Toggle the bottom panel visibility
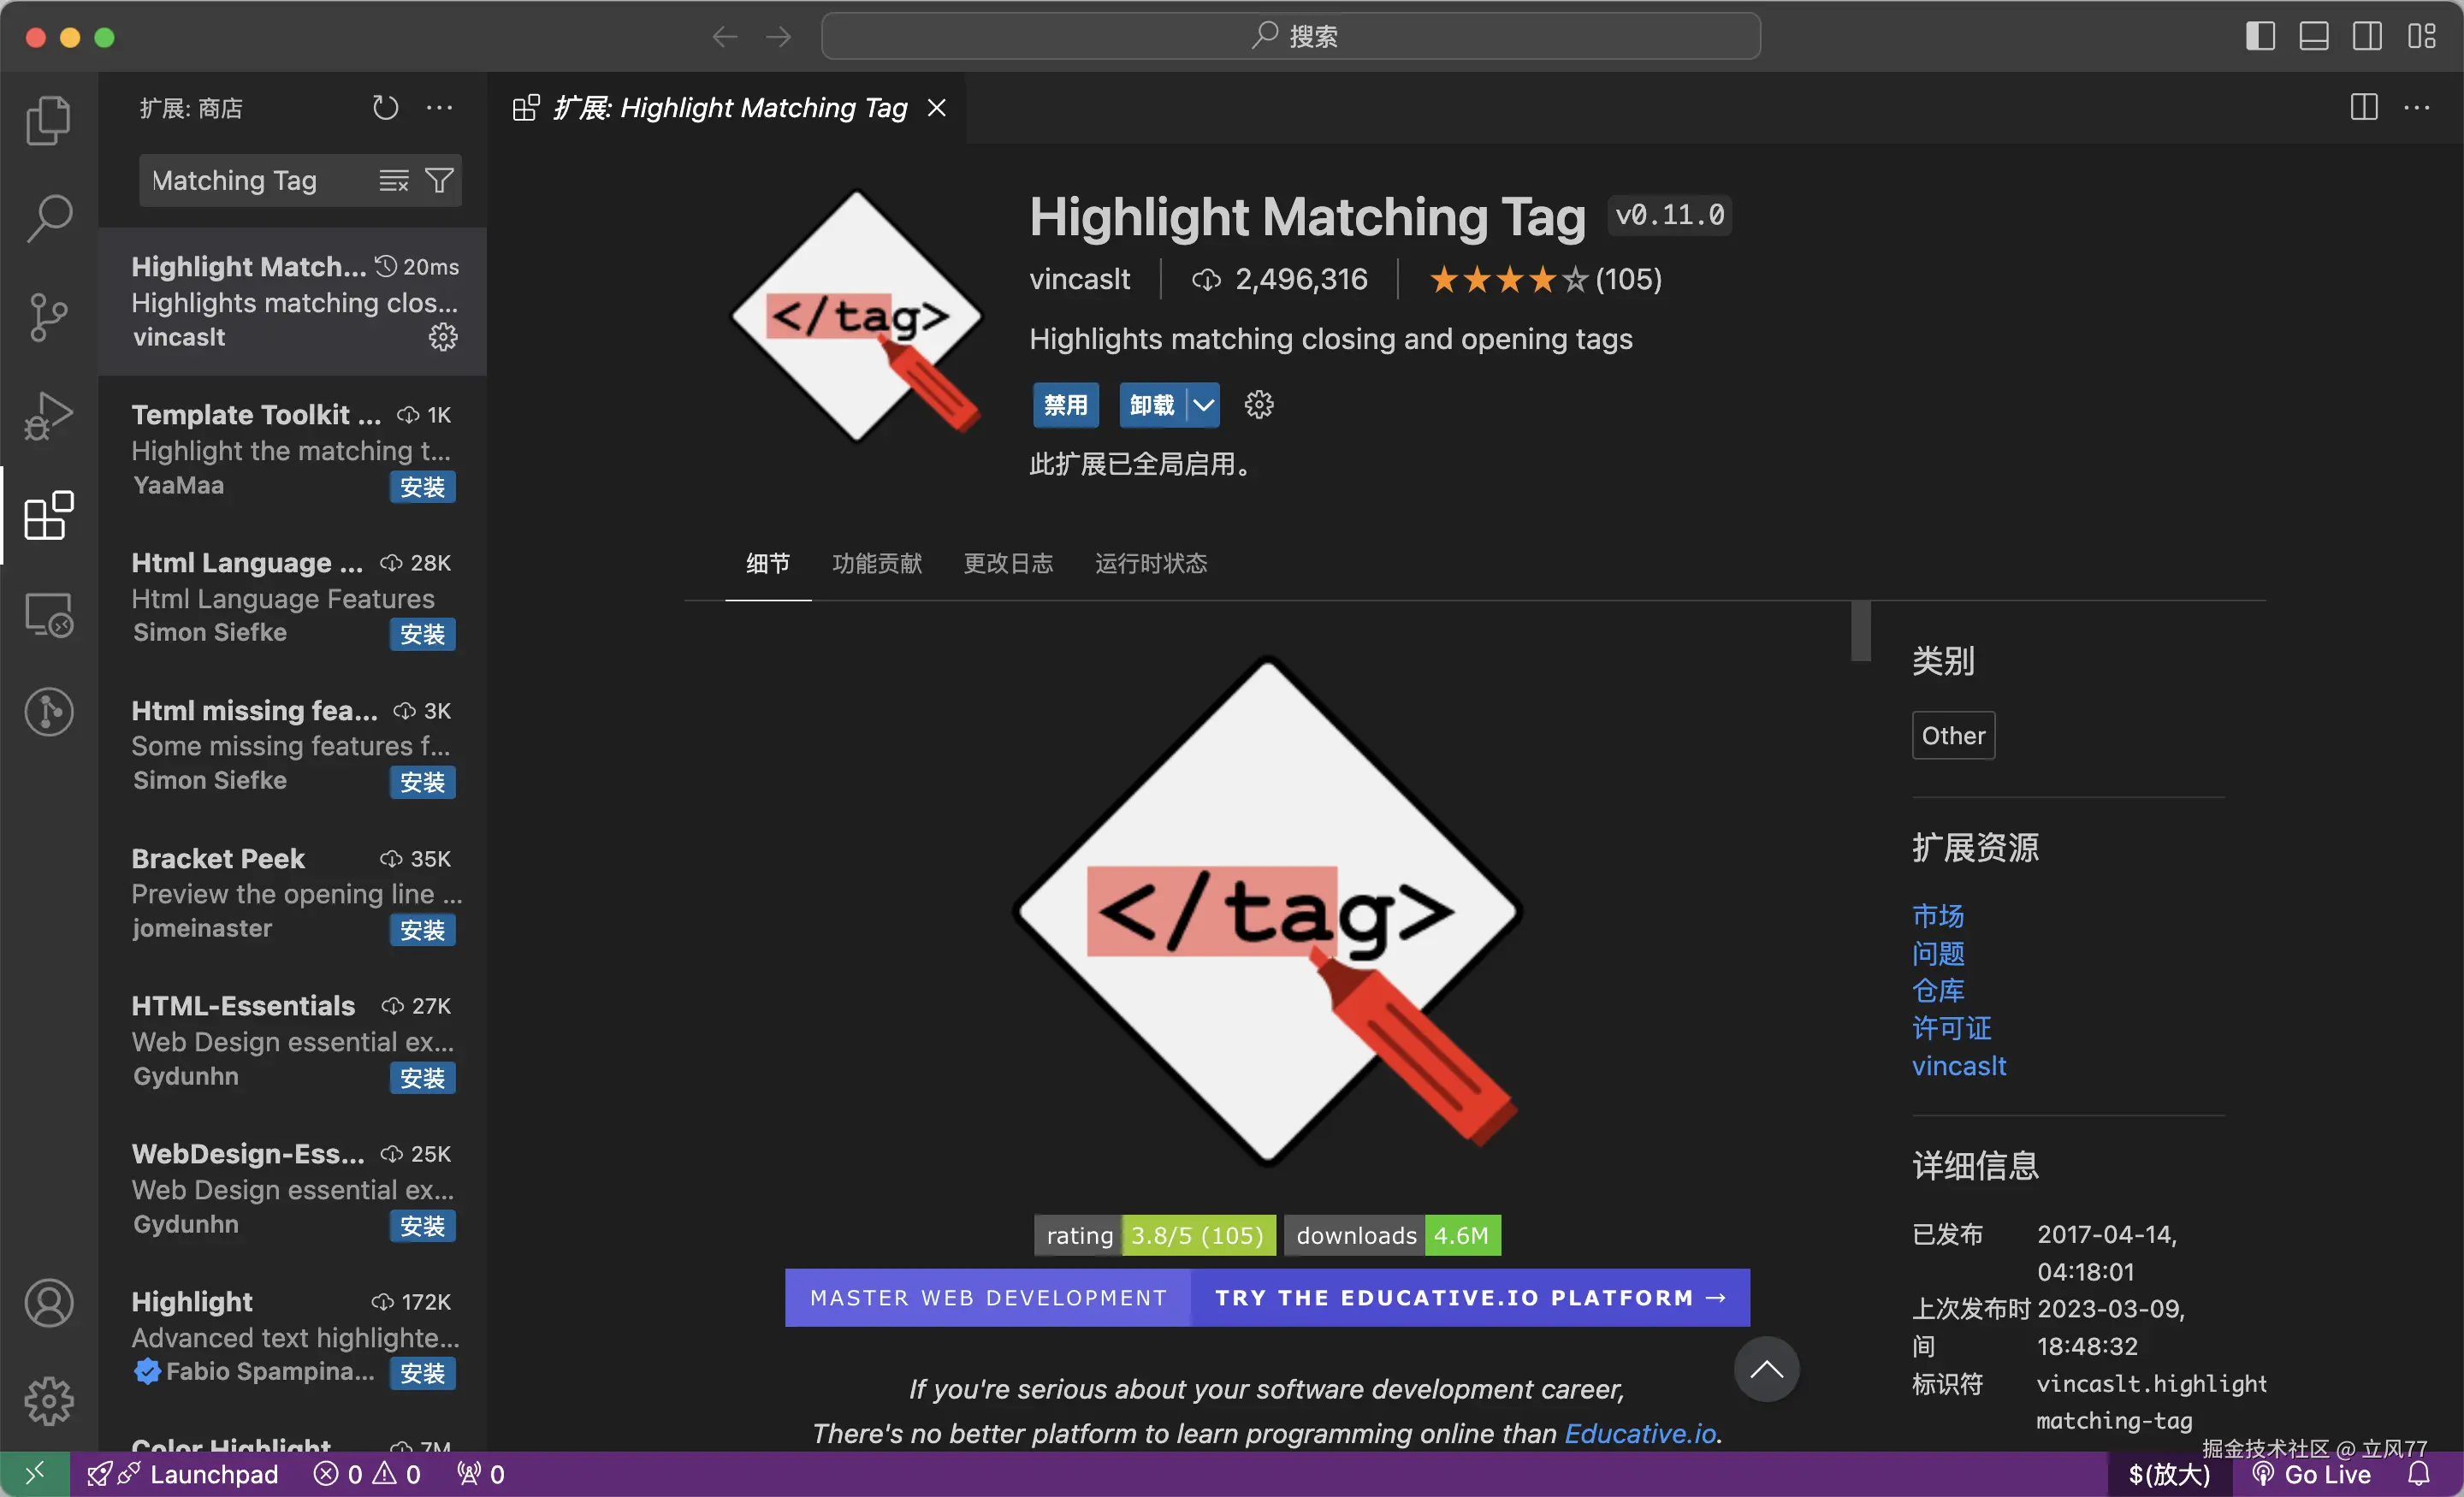The image size is (2464, 1497). pos(2313,37)
